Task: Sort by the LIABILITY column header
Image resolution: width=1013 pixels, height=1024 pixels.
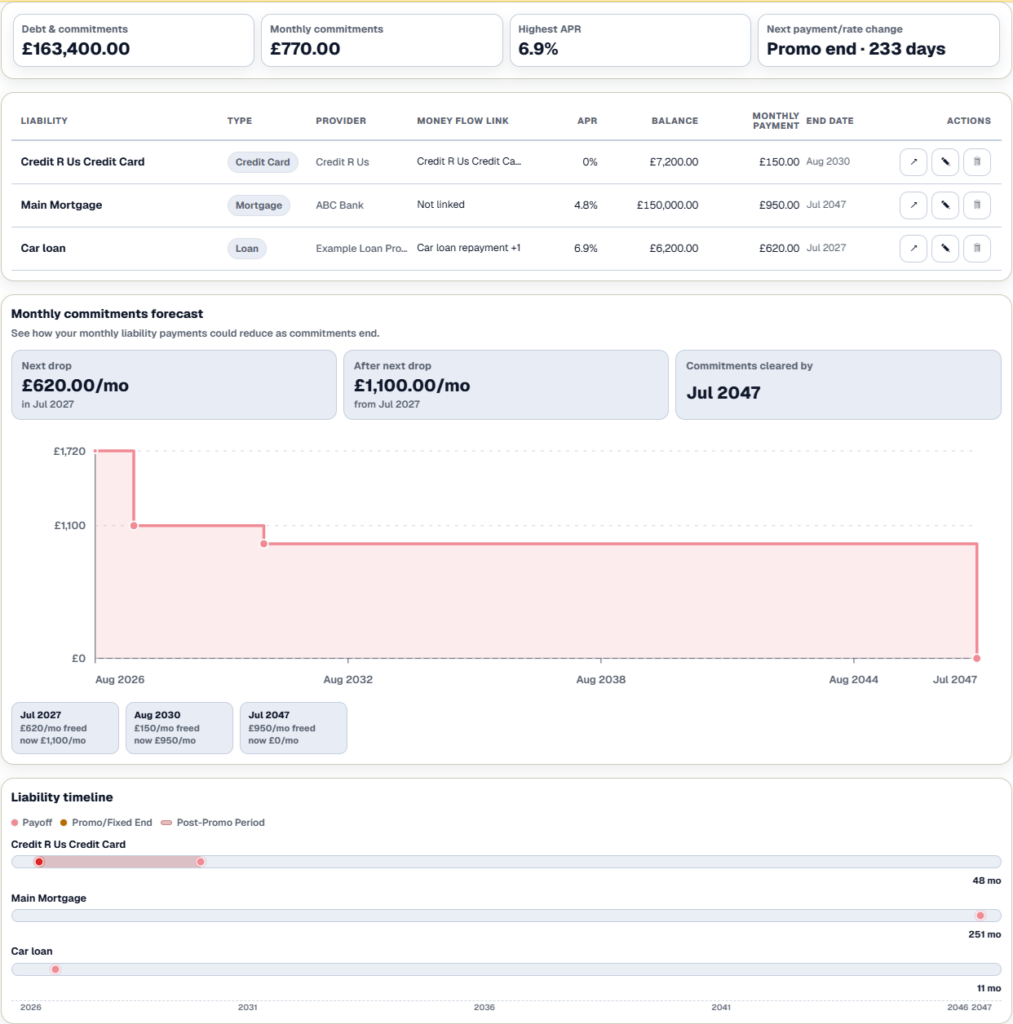Action: [x=44, y=121]
